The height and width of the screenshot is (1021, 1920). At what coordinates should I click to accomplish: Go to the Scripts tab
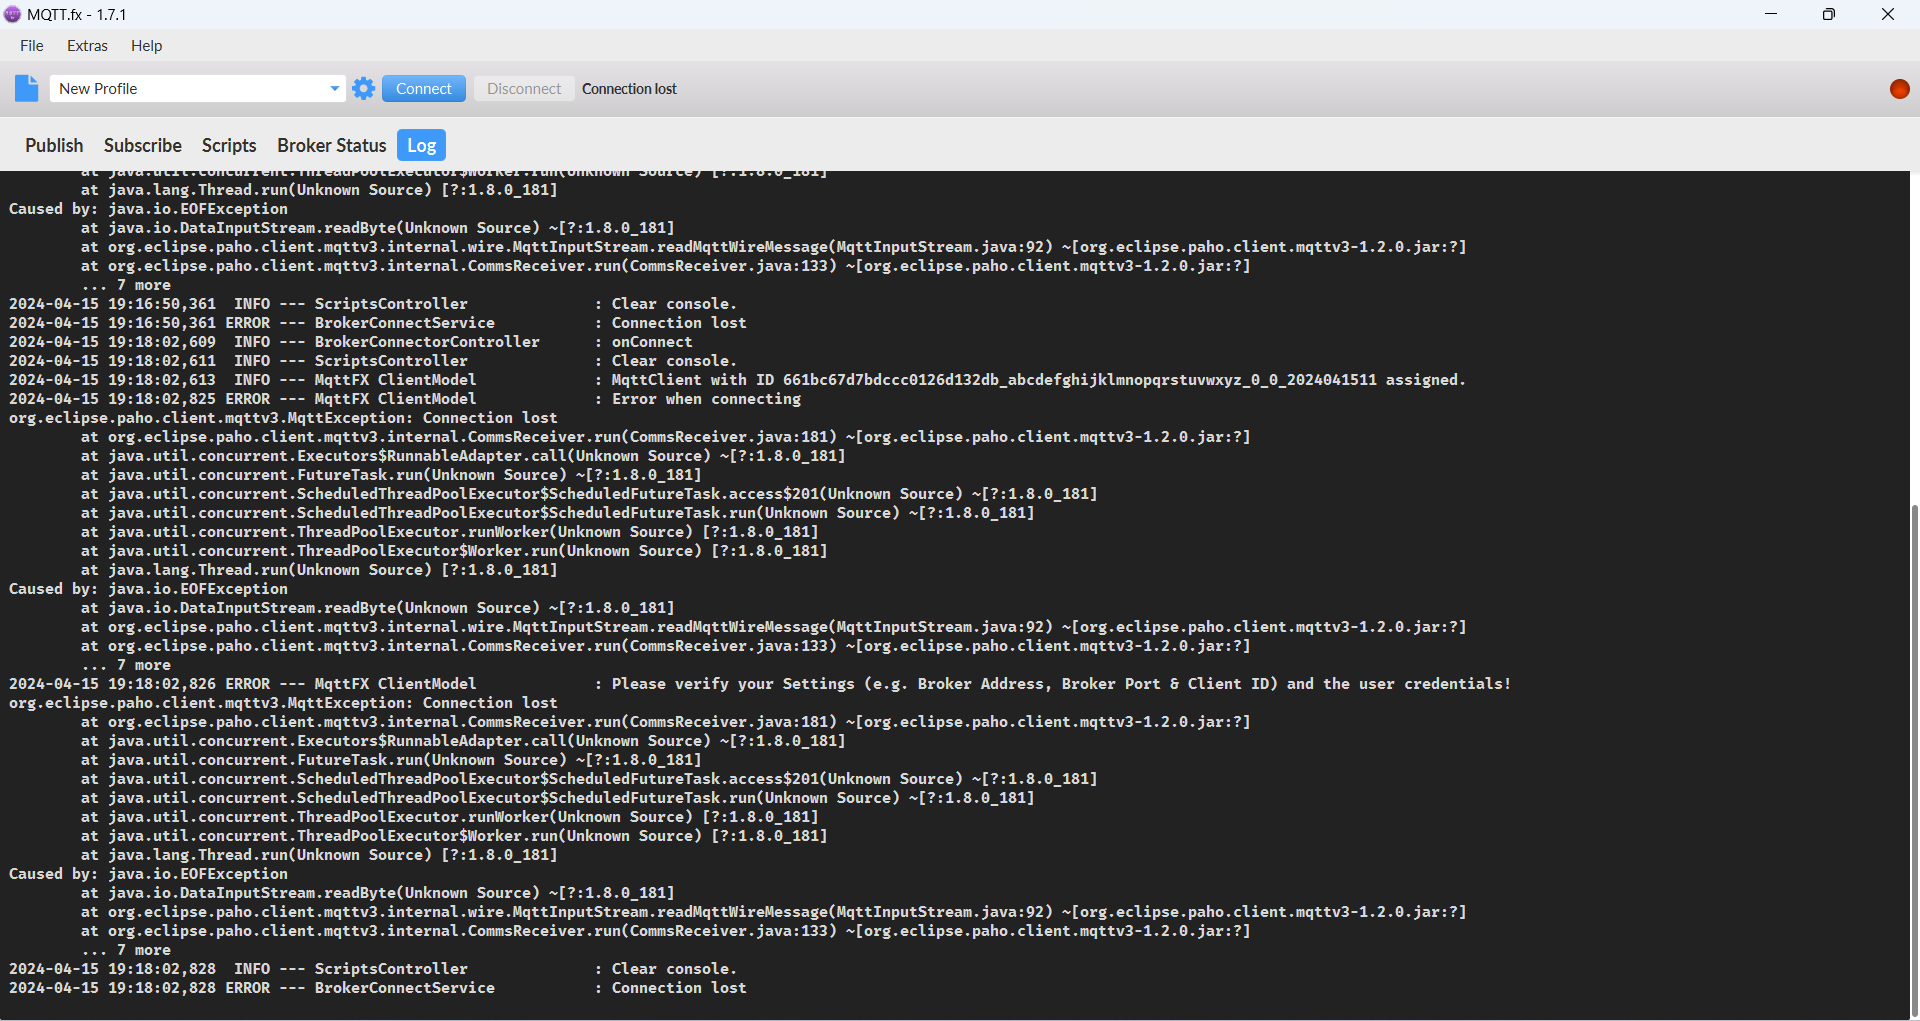tap(229, 145)
